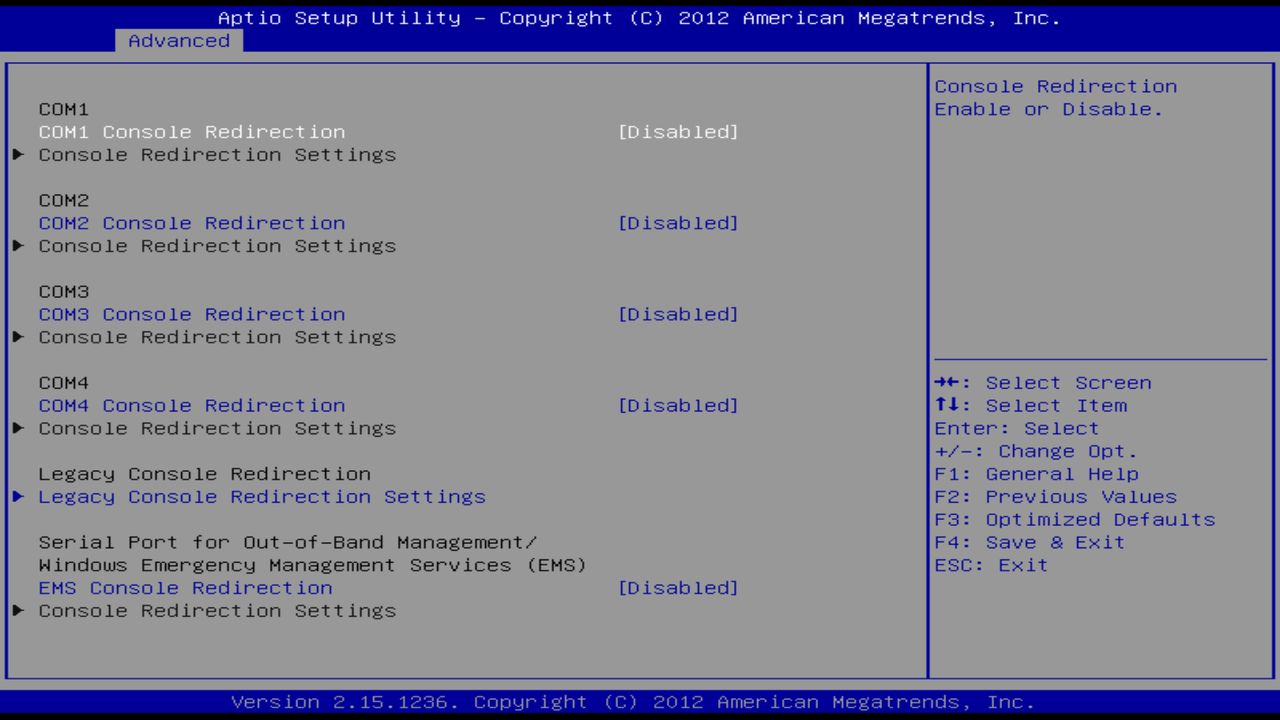Open EMS Console Redirection Settings submenu
Screen dimensions: 1280x720
point(216,610)
